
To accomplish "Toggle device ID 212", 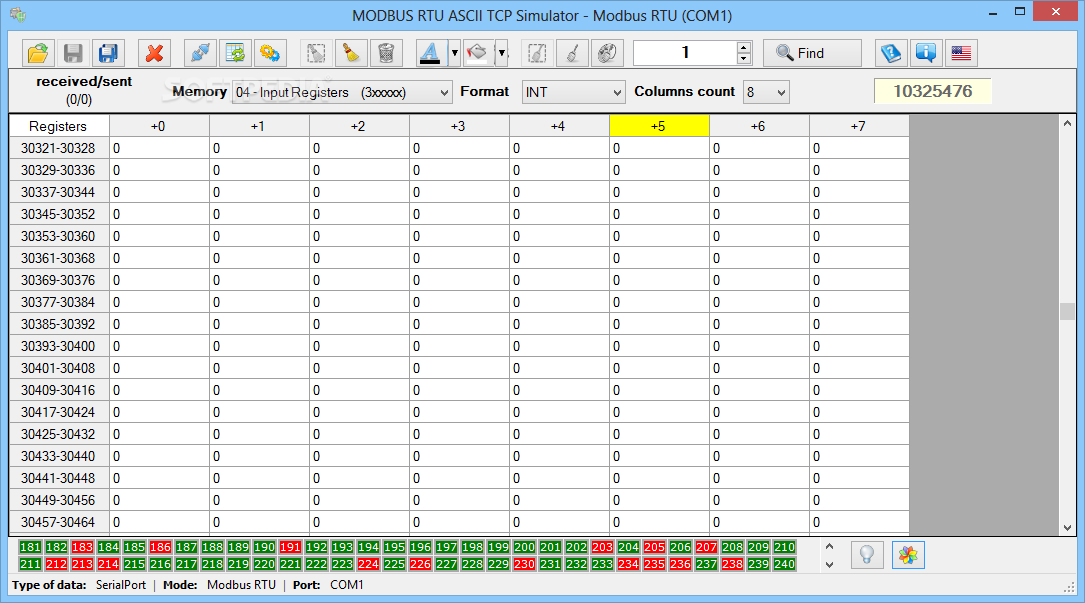I will tap(57, 564).
